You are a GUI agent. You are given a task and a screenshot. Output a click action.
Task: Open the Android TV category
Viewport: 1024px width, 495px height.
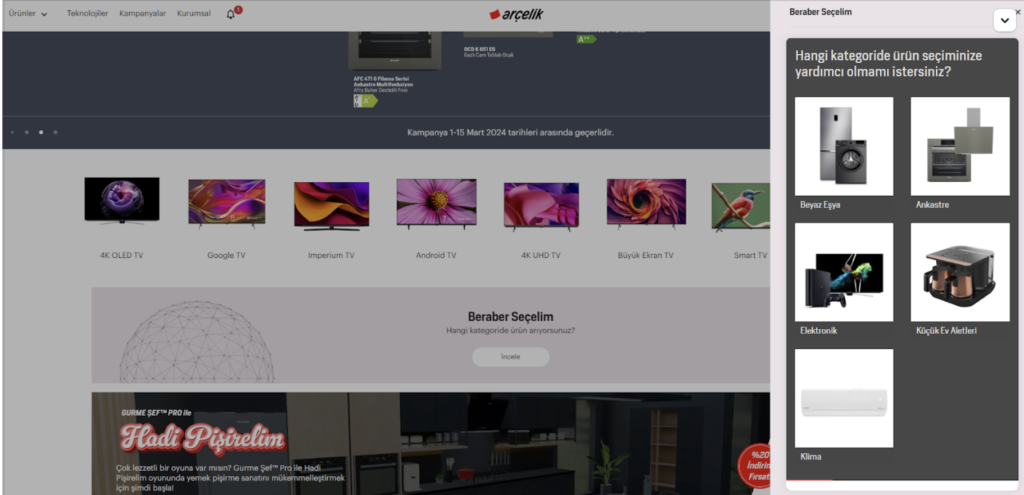coord(436,219)
